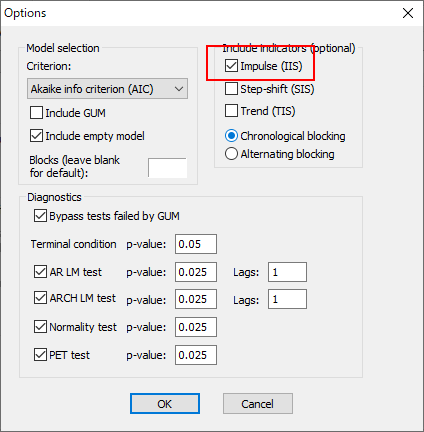
Task: Click the Blocks input field
Action: pyautogui.click(x=167, y=168)
